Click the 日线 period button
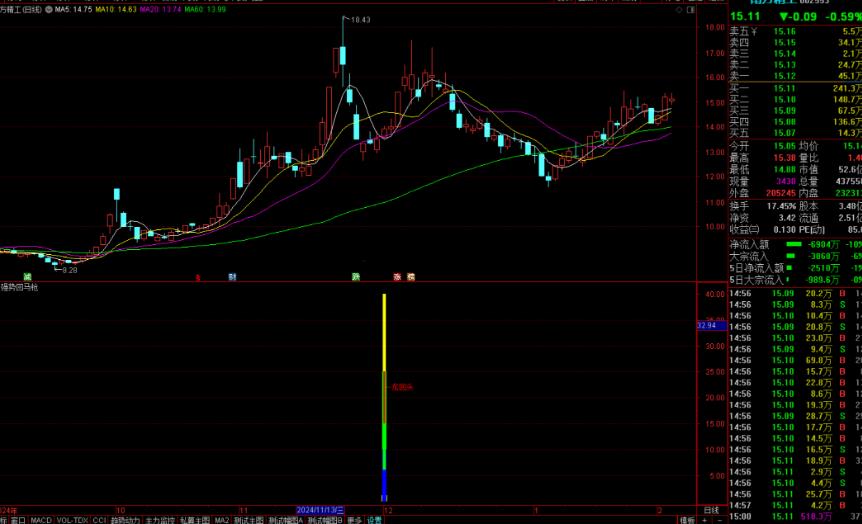The height and width of the screenshot is (524, 862). 711,510
